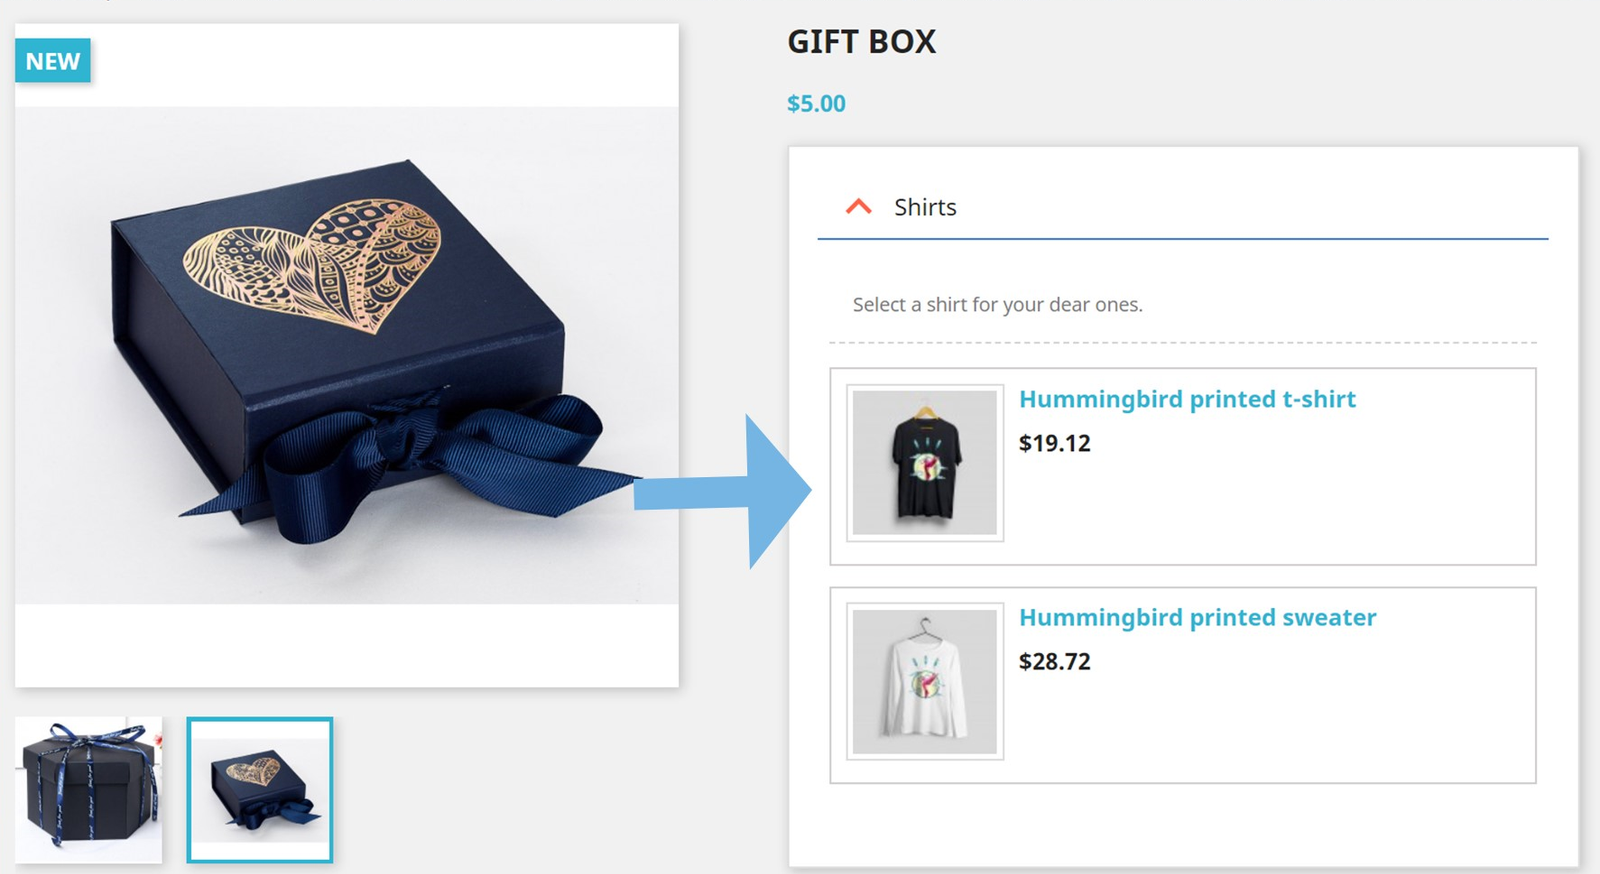The height and width of the screenshot is (874, 1600).
Task: Click the black t-shirt product image
Action: [x=925, y=463]
